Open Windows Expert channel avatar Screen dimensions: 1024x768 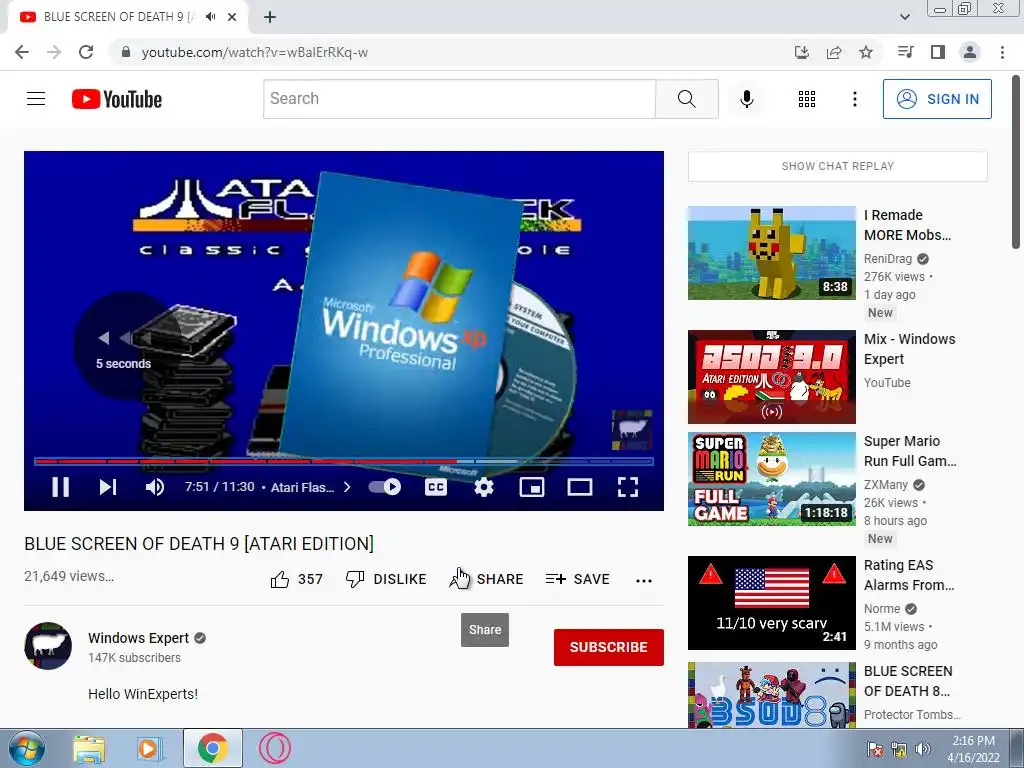(x=48, y=646)
